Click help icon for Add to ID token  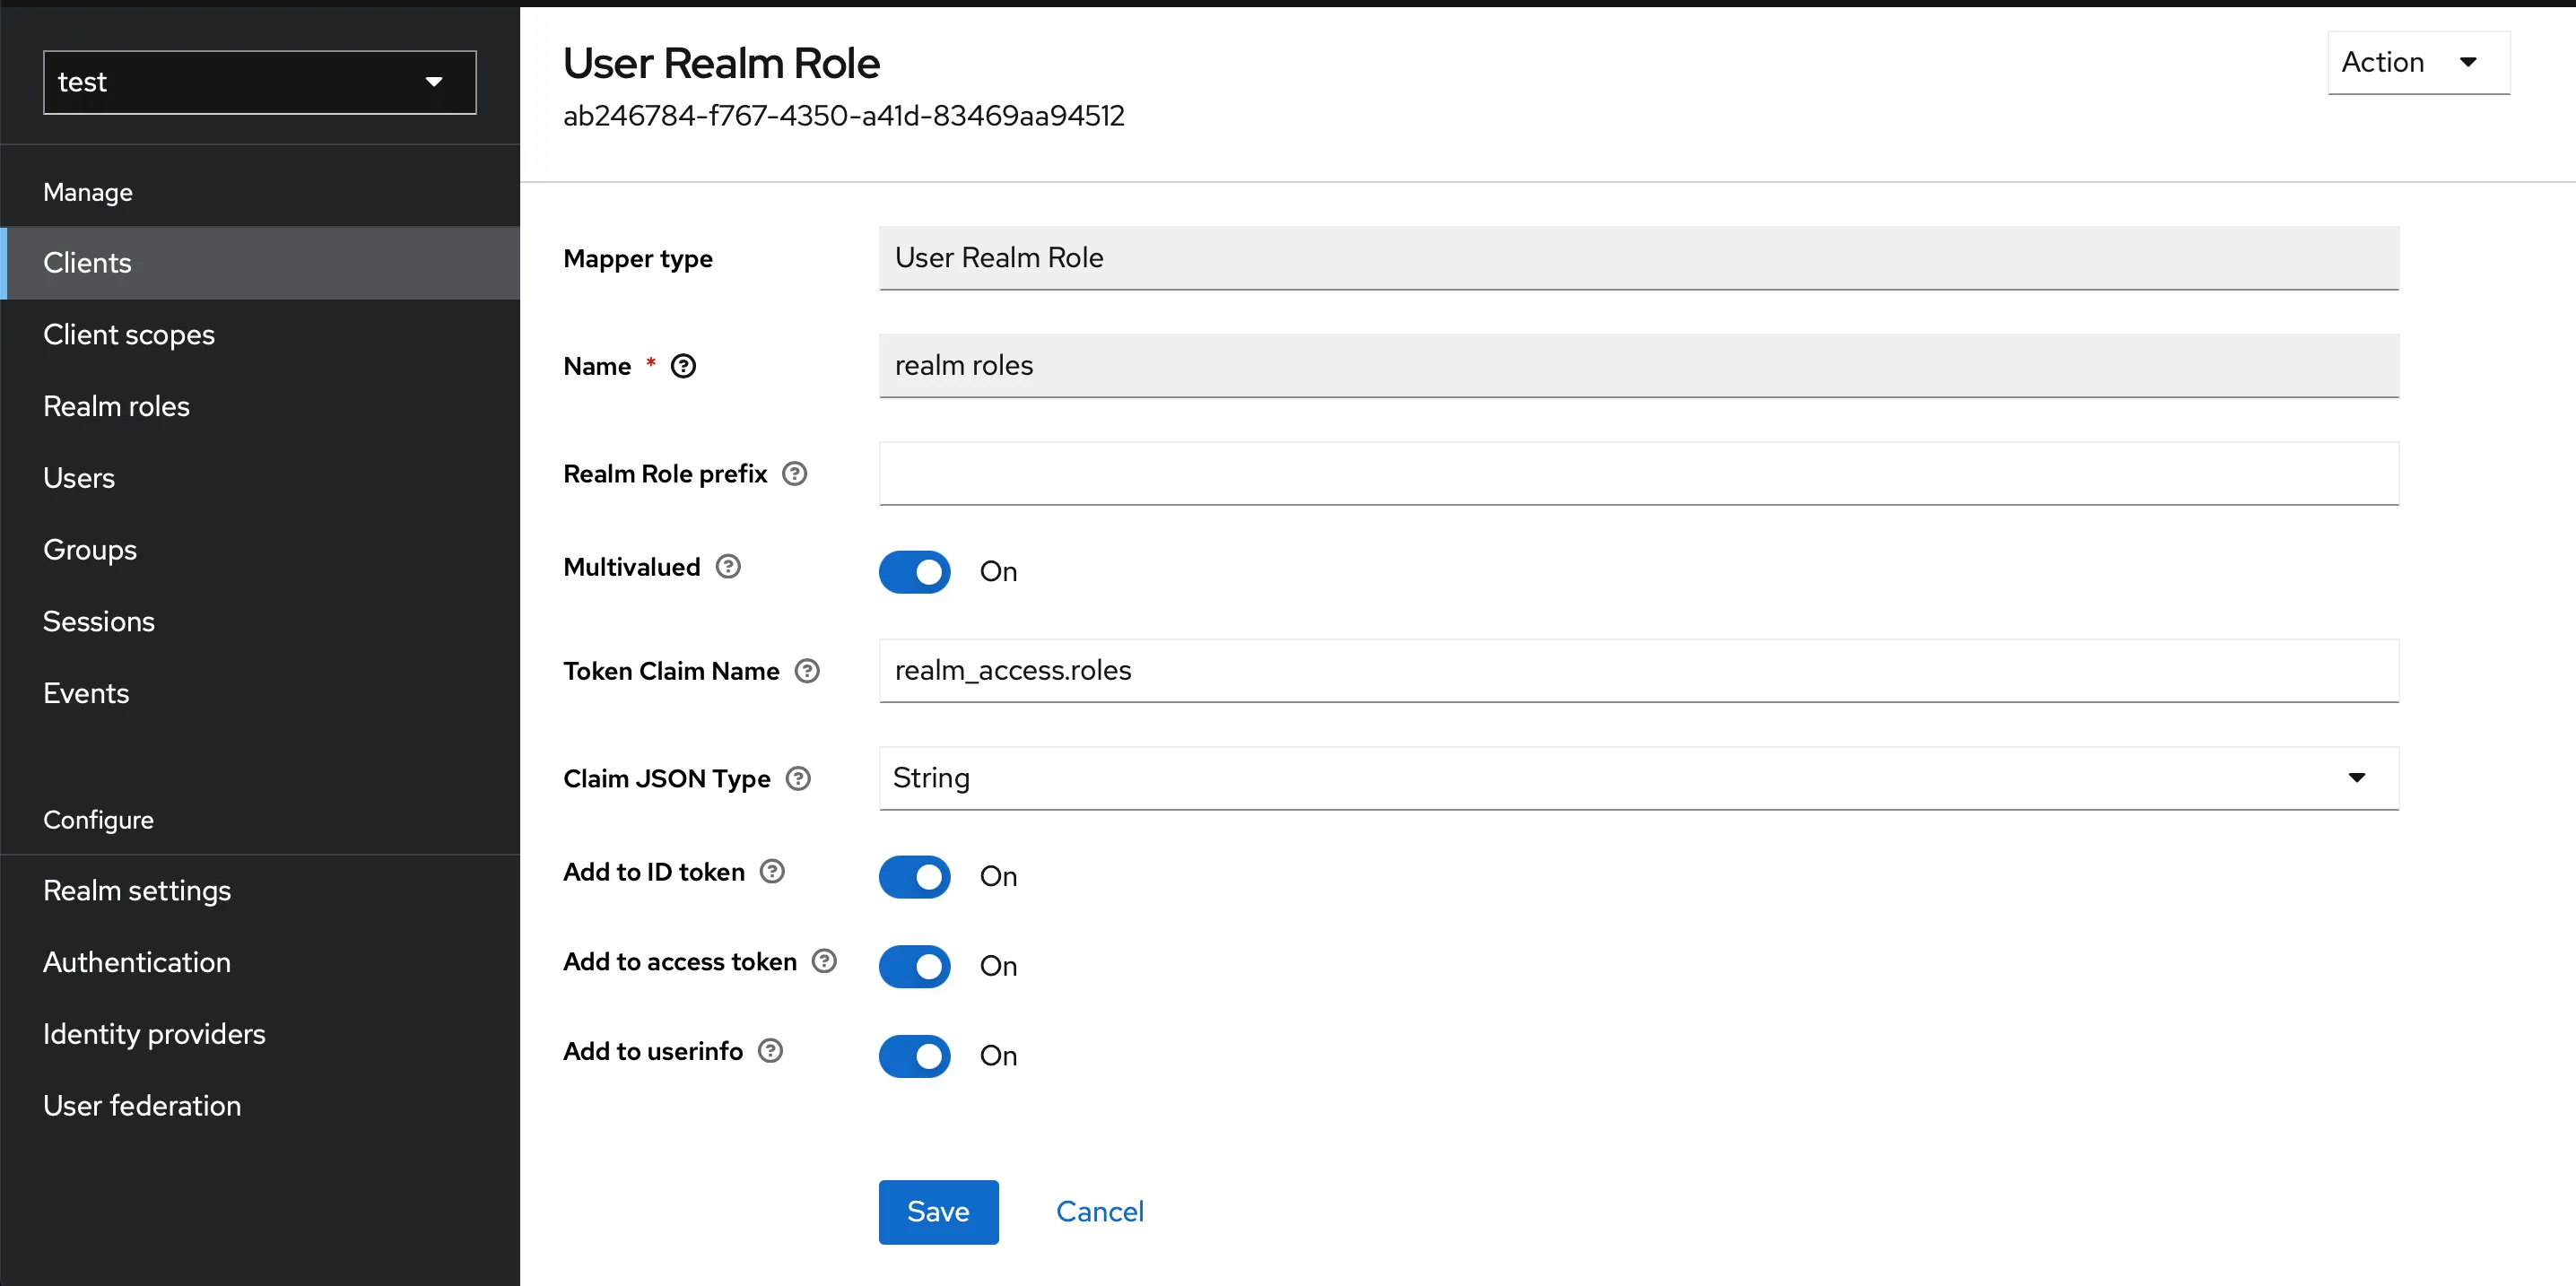tap(772, 872)
